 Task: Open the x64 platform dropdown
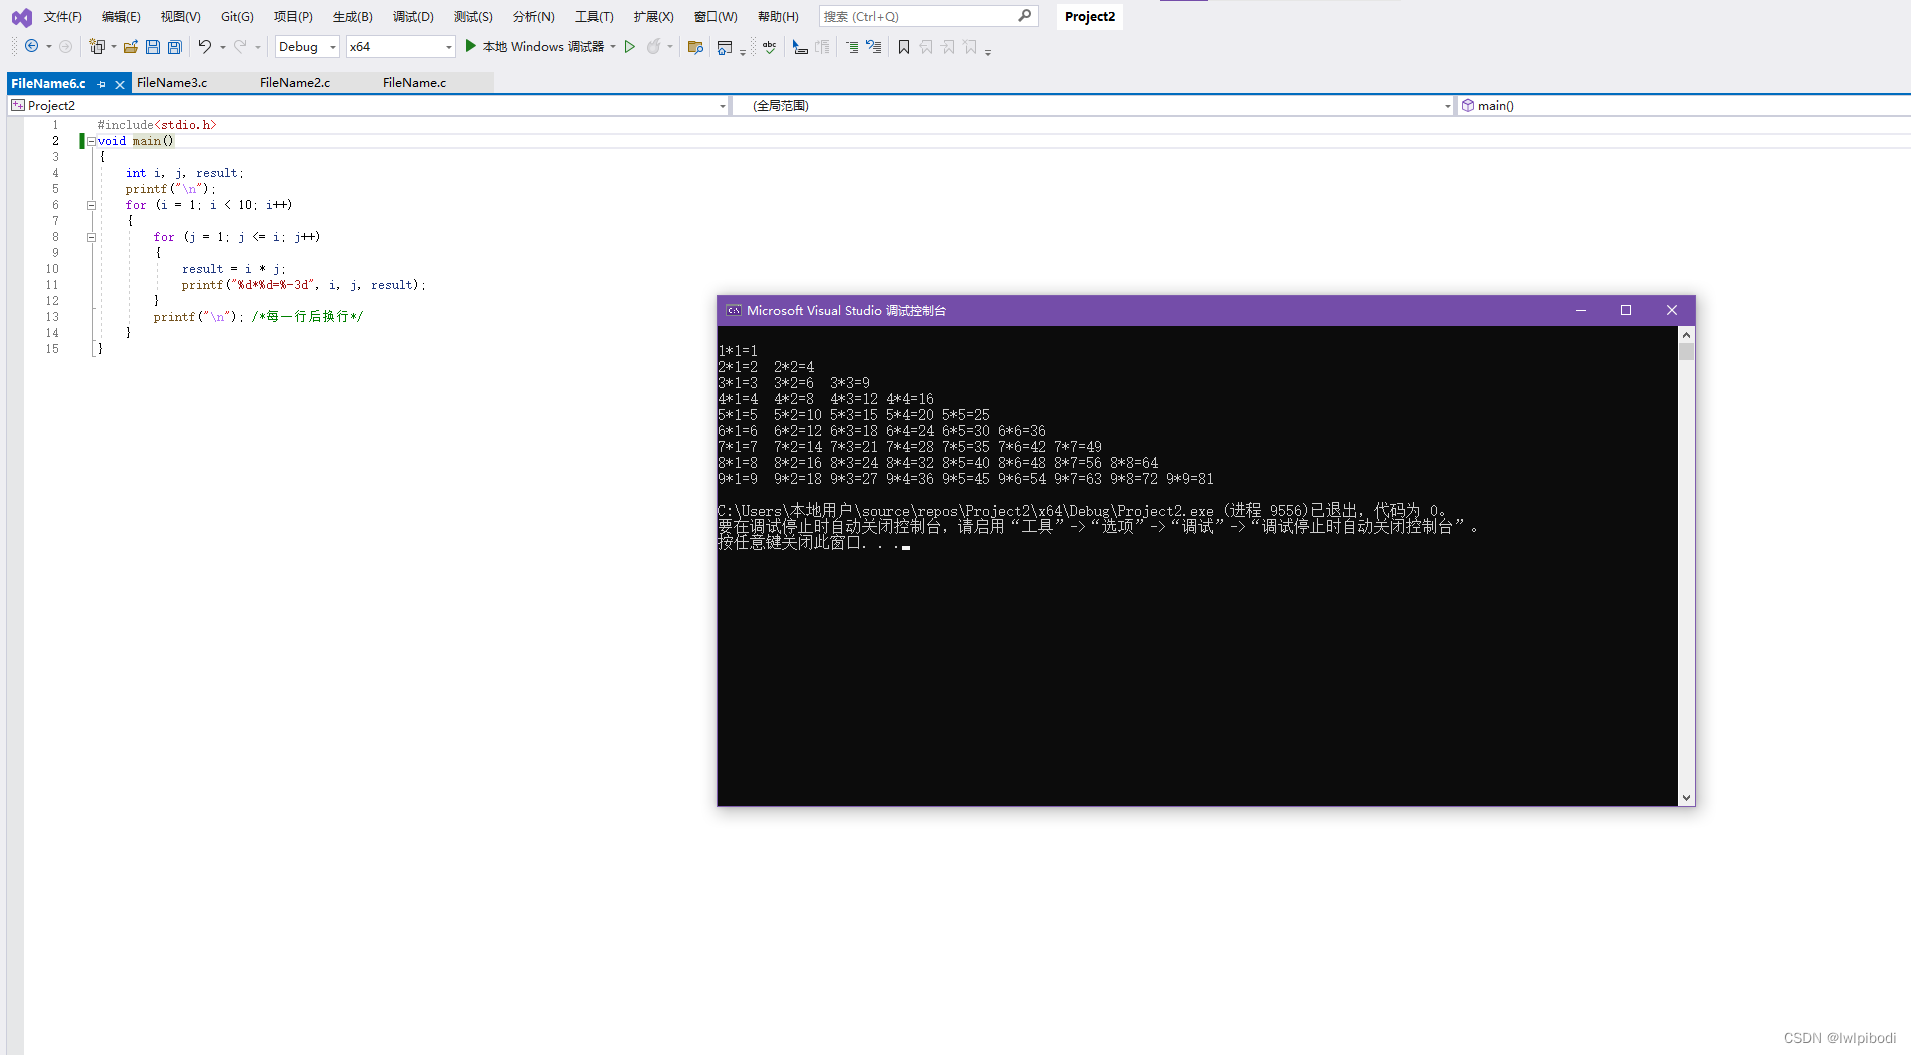(x=400, y=47)
